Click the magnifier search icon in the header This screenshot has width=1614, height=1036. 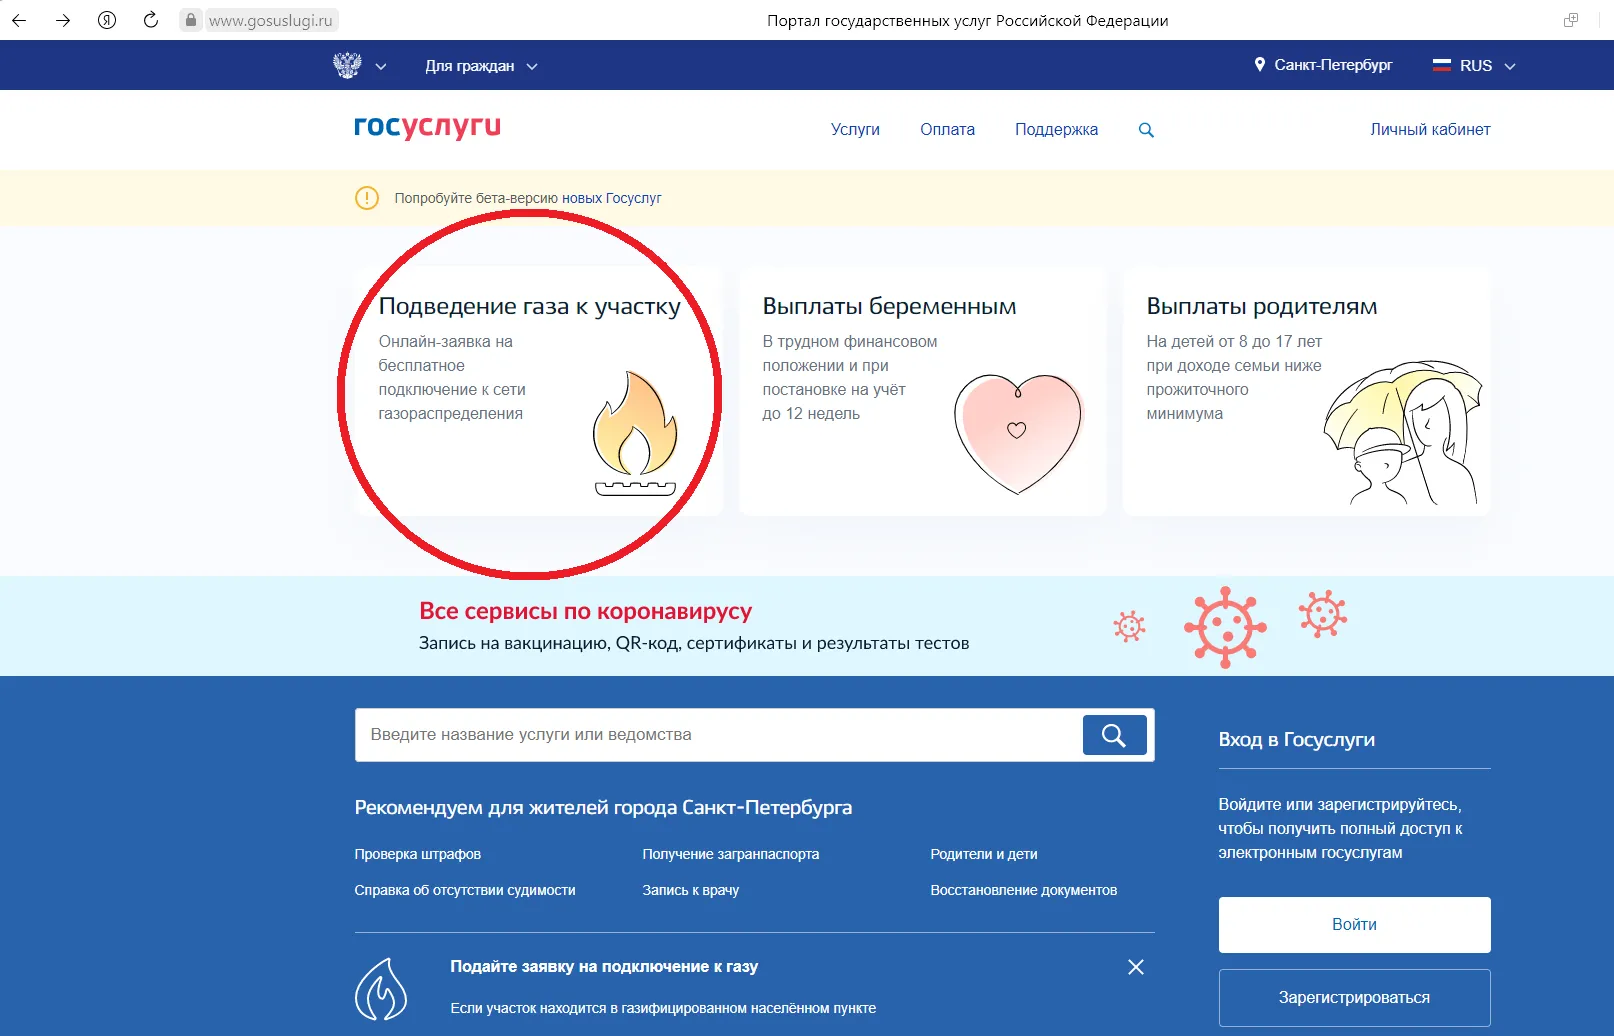click(x=1146, y=130)
